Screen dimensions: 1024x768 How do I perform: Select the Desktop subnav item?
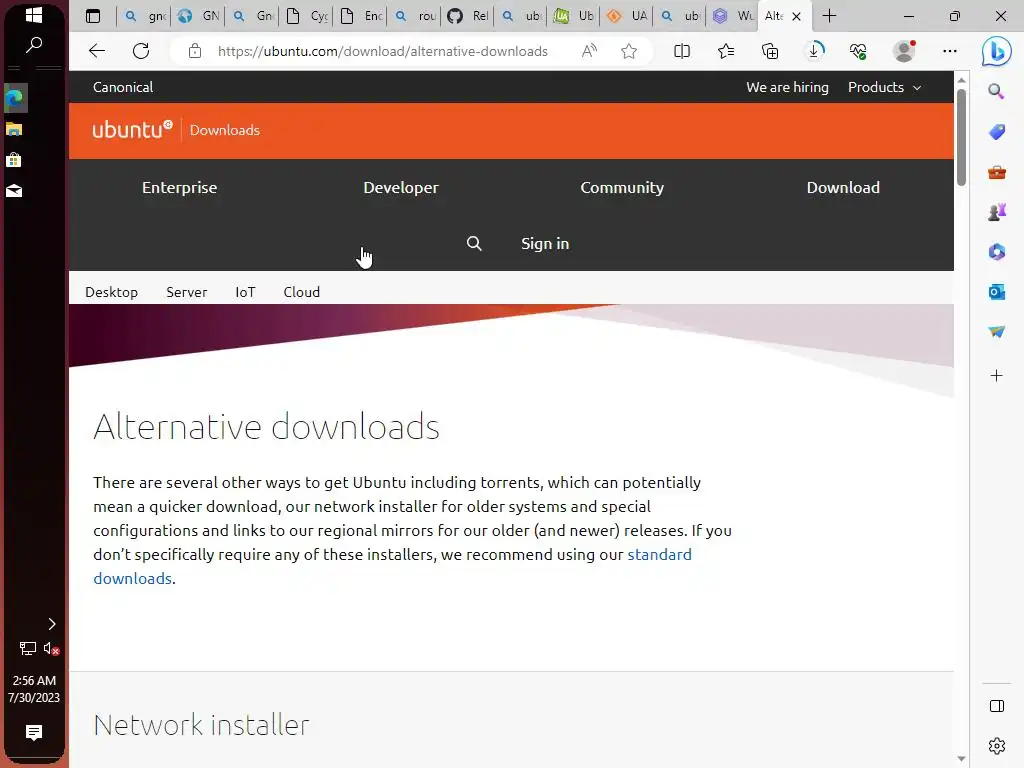click(112, 292)
